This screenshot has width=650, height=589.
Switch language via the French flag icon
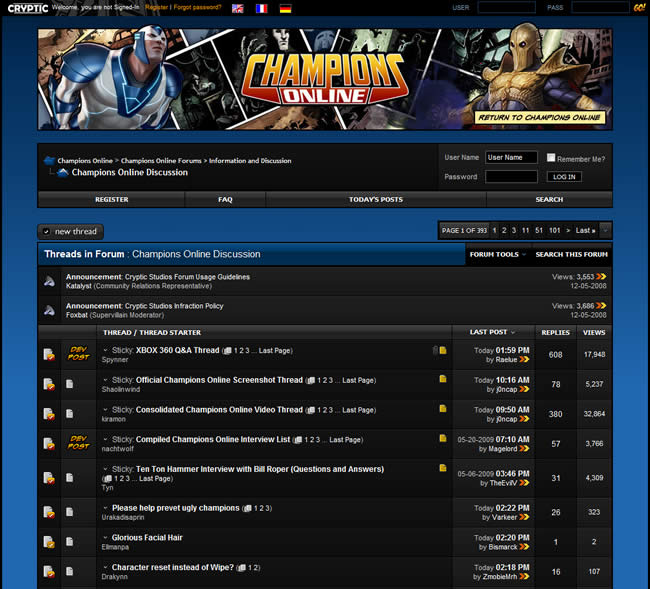click(x=262, y=8)
